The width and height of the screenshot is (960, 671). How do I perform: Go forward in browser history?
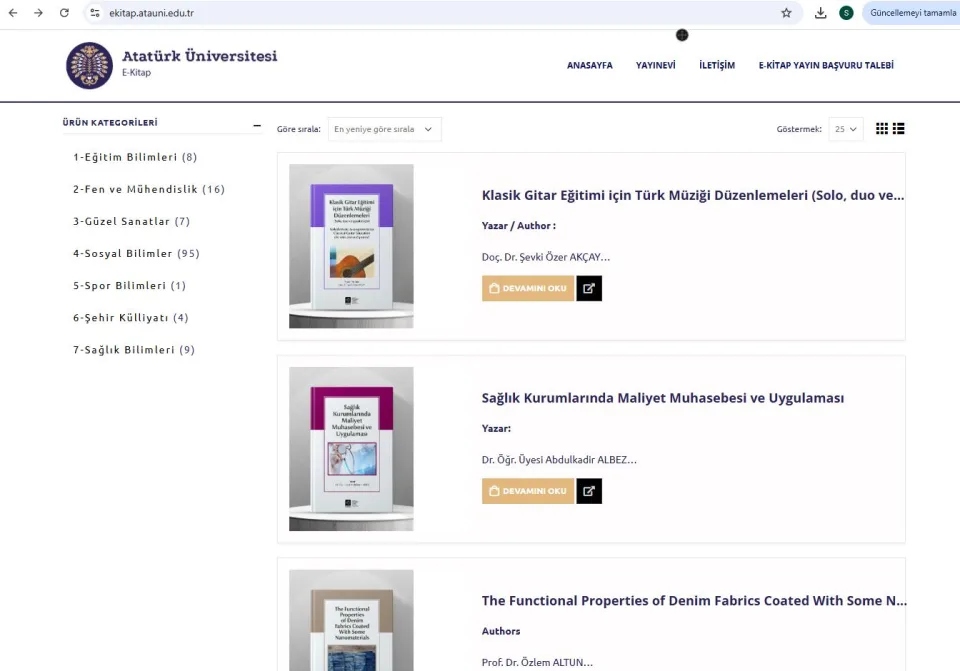click(x=39, y=13)
